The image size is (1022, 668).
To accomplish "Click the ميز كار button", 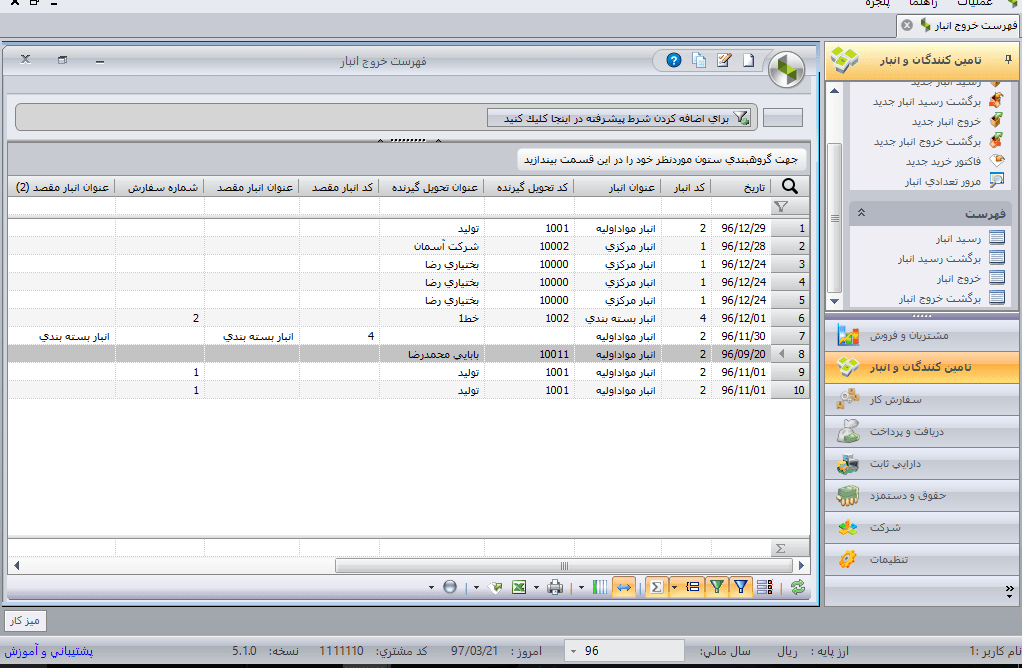I will click(x=25, y=620).
